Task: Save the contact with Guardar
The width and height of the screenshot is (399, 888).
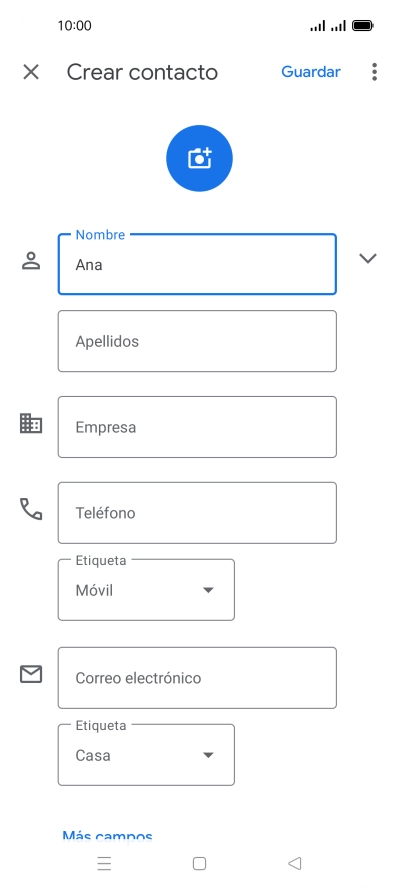Action: click(311, 72)
